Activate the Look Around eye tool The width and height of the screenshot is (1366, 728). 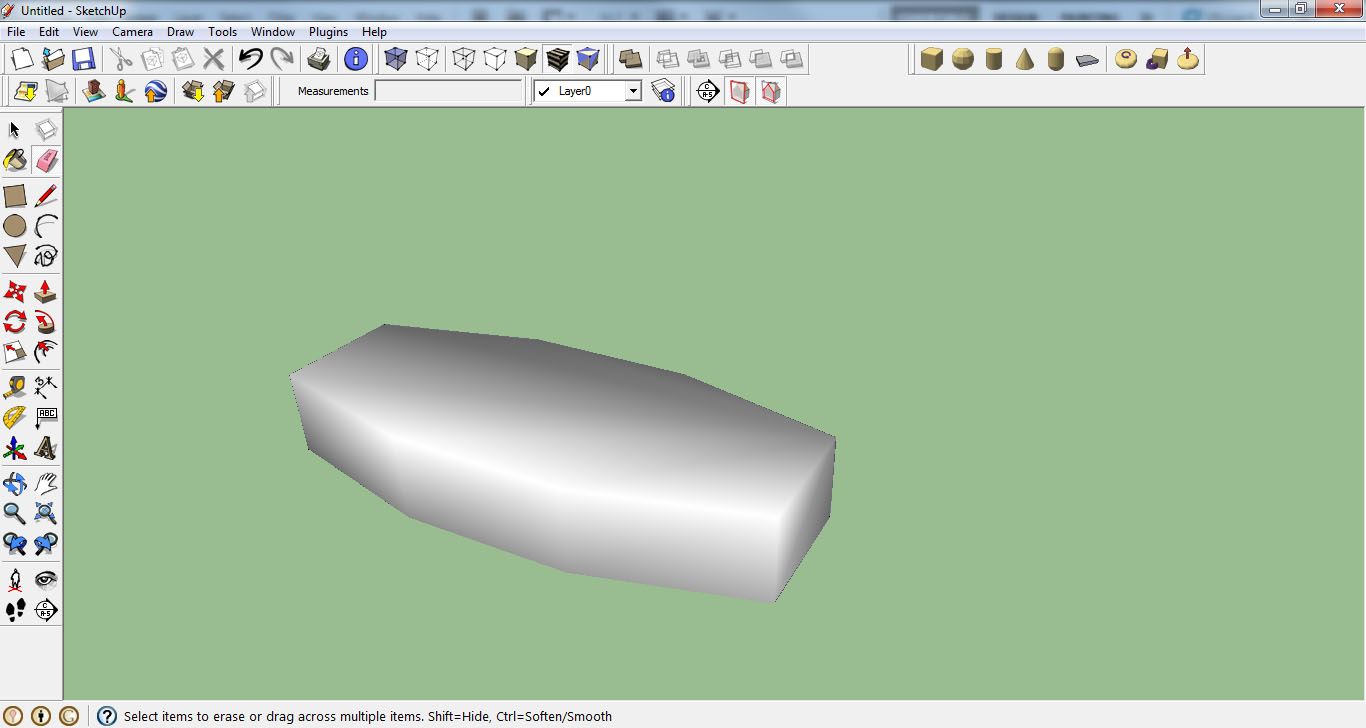tap(46, 580)
